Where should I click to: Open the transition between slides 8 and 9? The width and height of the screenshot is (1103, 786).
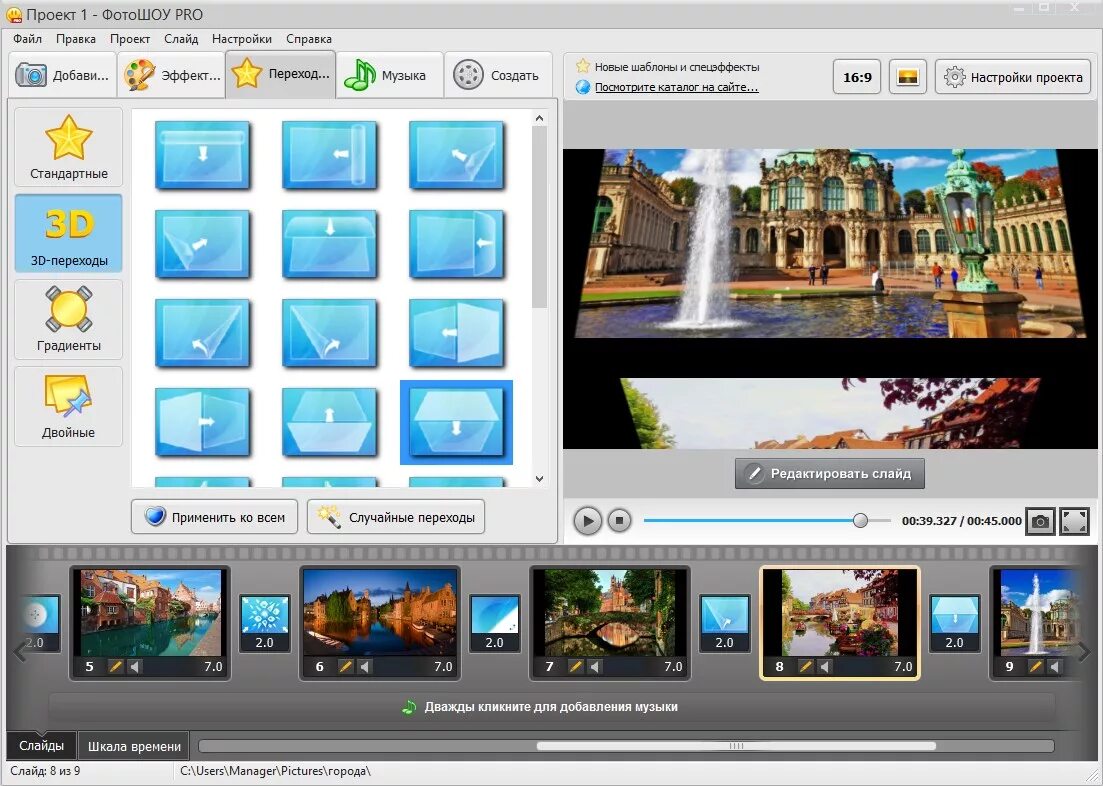[x=955, y=623]
